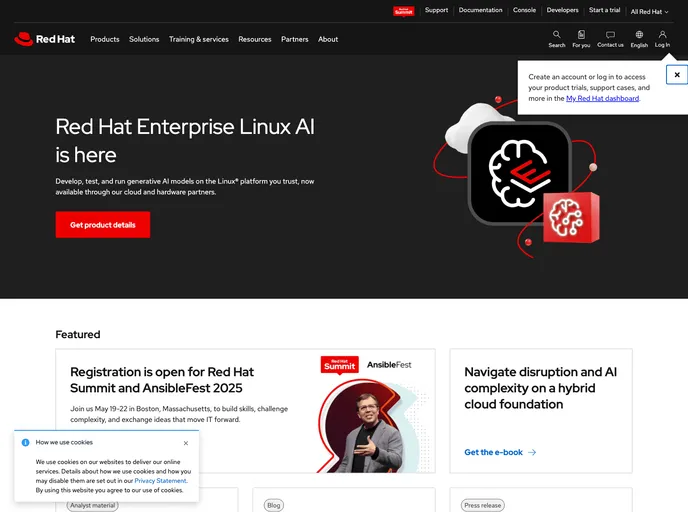Open the Privacy Statement link

pos(160,481)
